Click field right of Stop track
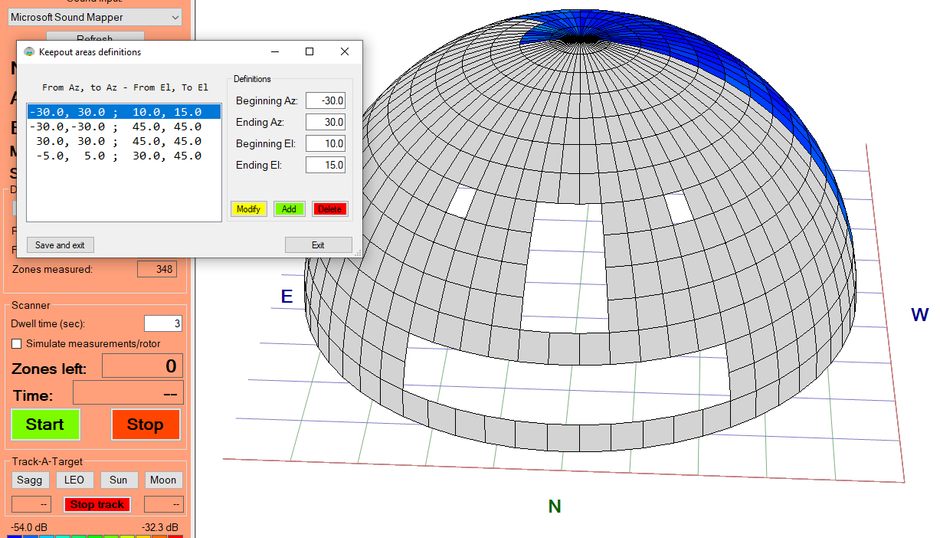The width and height of the screenshot is (940, 538). pos(164,504)
